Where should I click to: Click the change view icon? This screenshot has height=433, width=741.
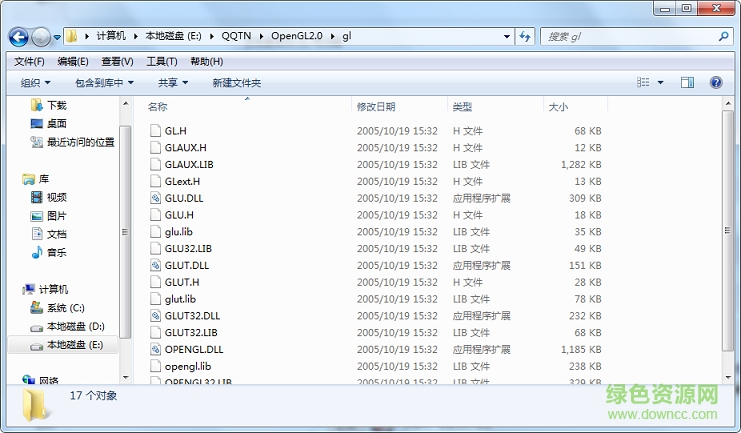coord(643,83)
